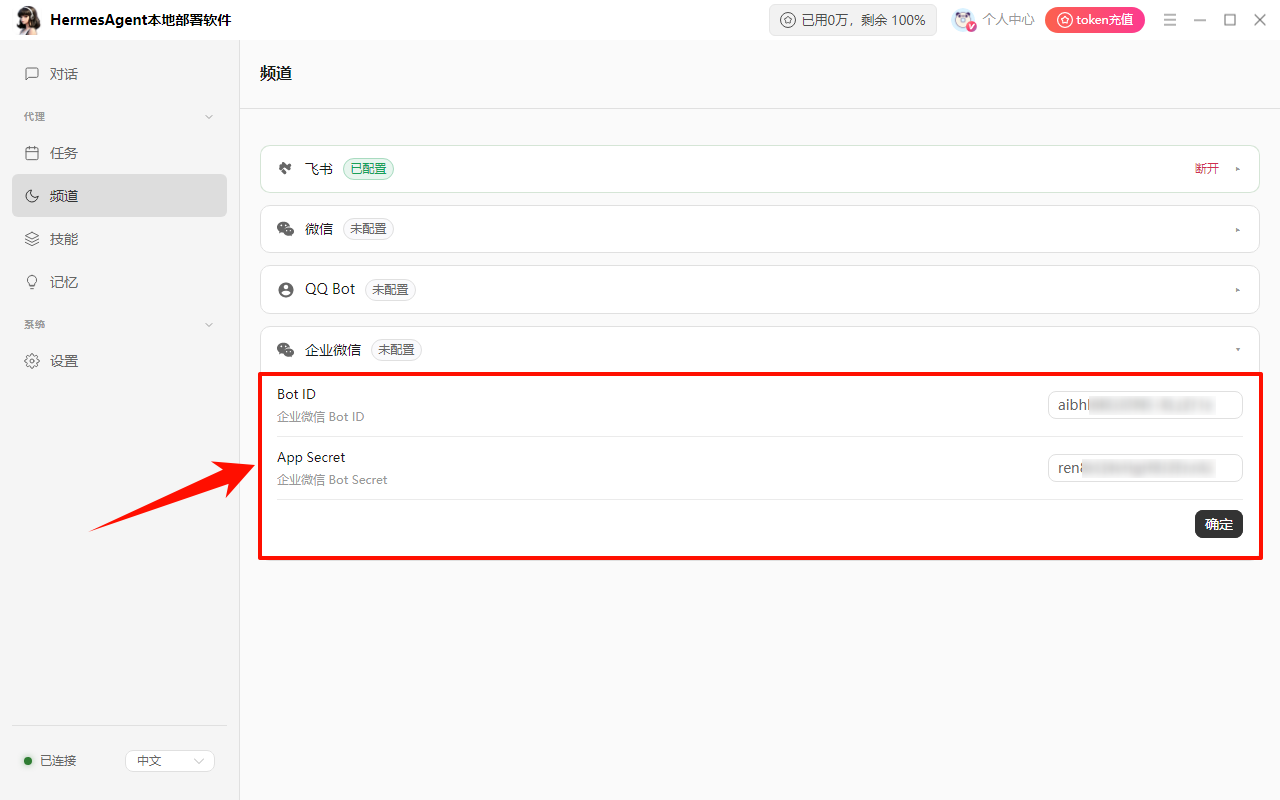Click the QQ Bot 未配置 badge
The width and height of the screenshot is (1280, 800).
(390, 290)
